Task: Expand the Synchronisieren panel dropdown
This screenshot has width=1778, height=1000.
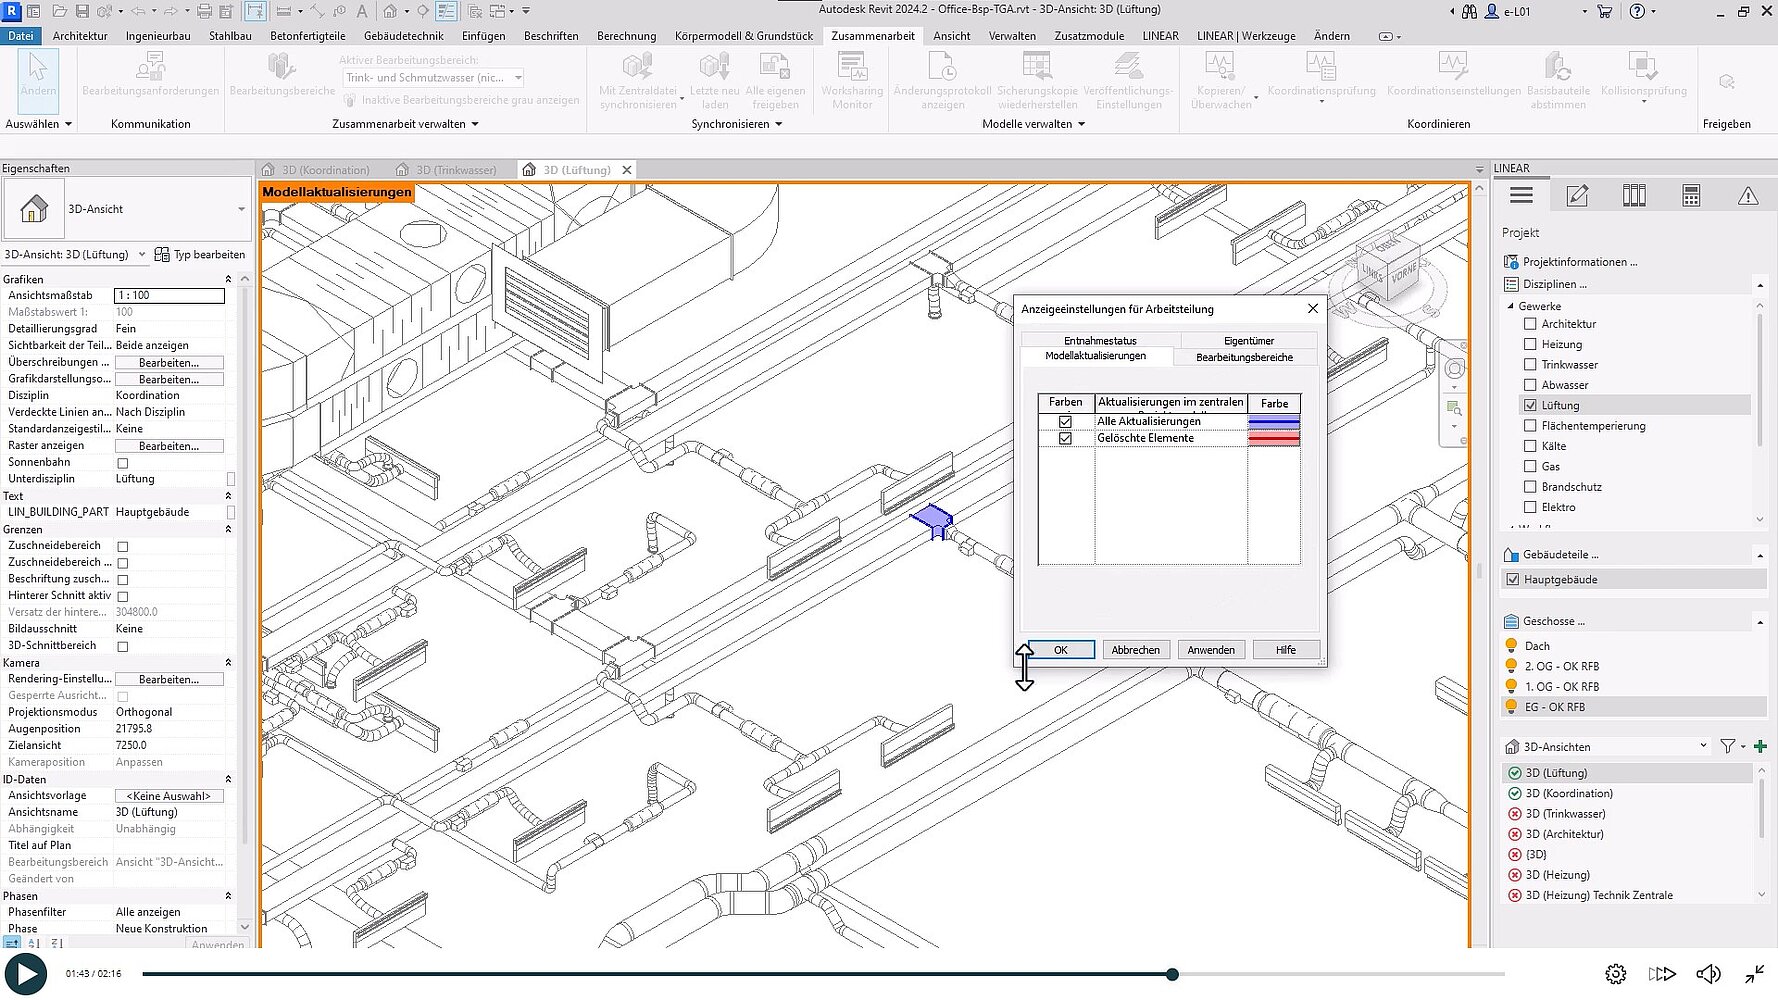Action: click(778, 124)
